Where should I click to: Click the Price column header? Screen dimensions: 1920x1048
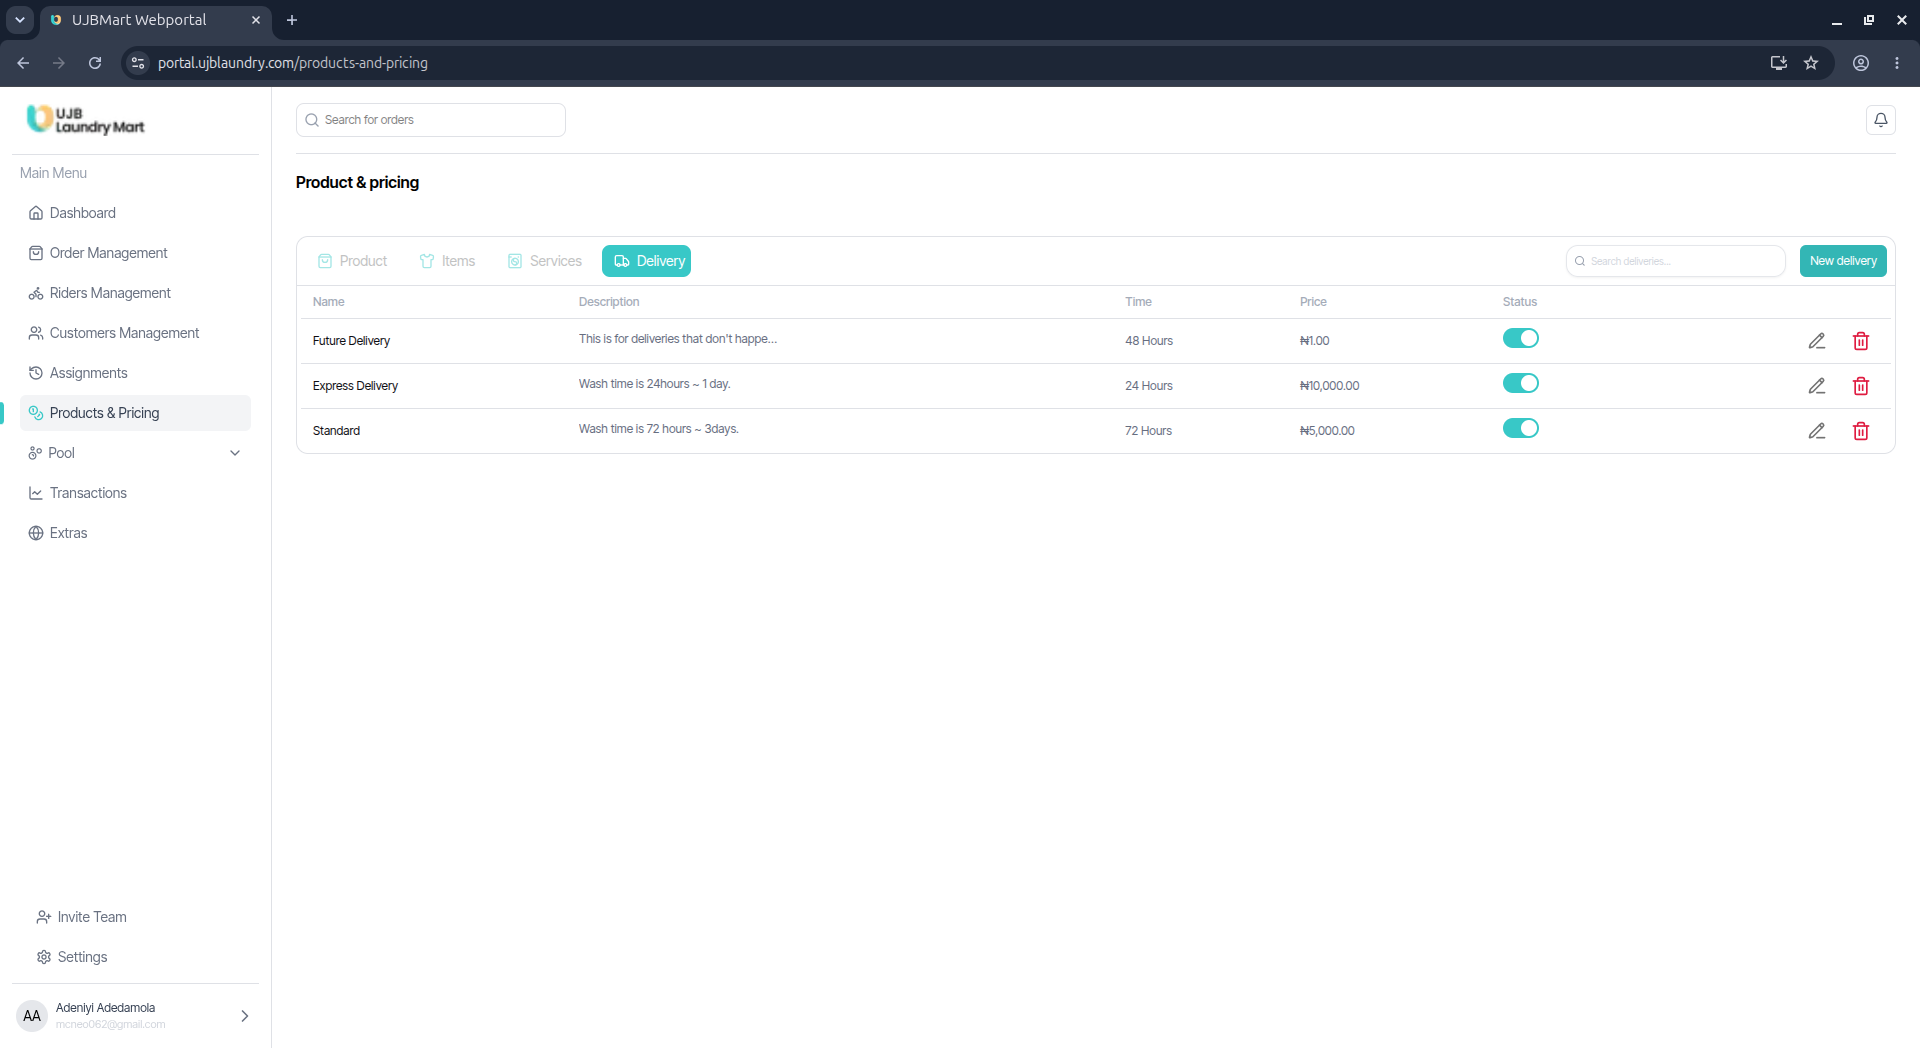click(x=1313, y=302)
